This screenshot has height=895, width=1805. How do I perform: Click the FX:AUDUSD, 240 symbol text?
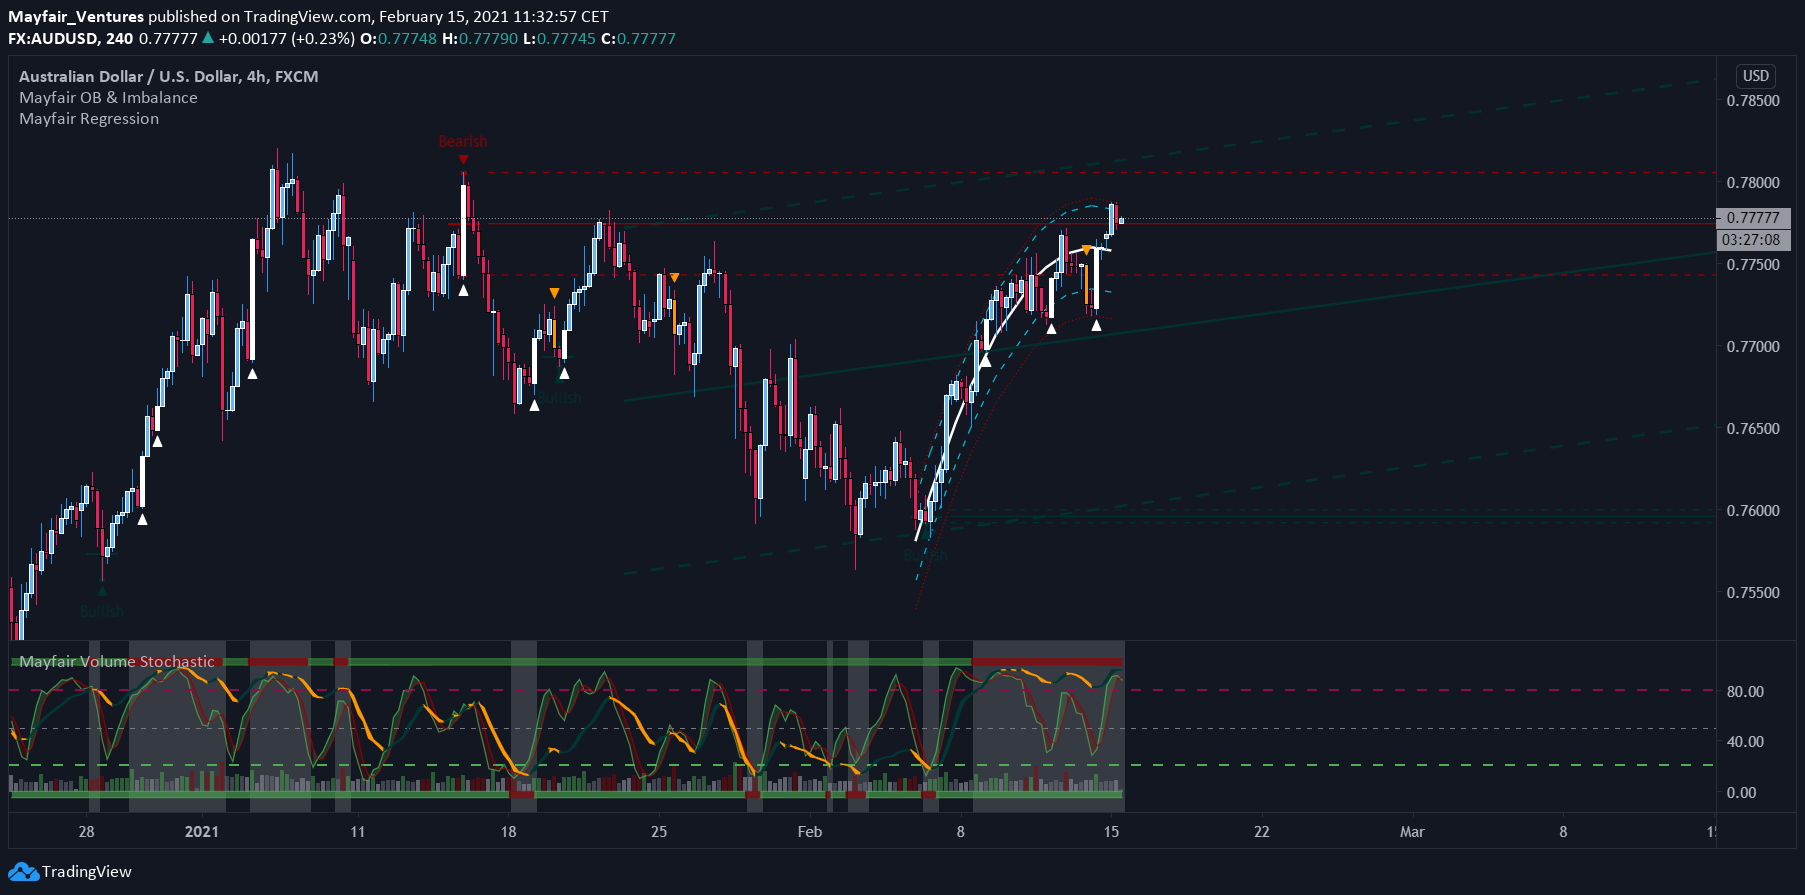tap(70, 38)
